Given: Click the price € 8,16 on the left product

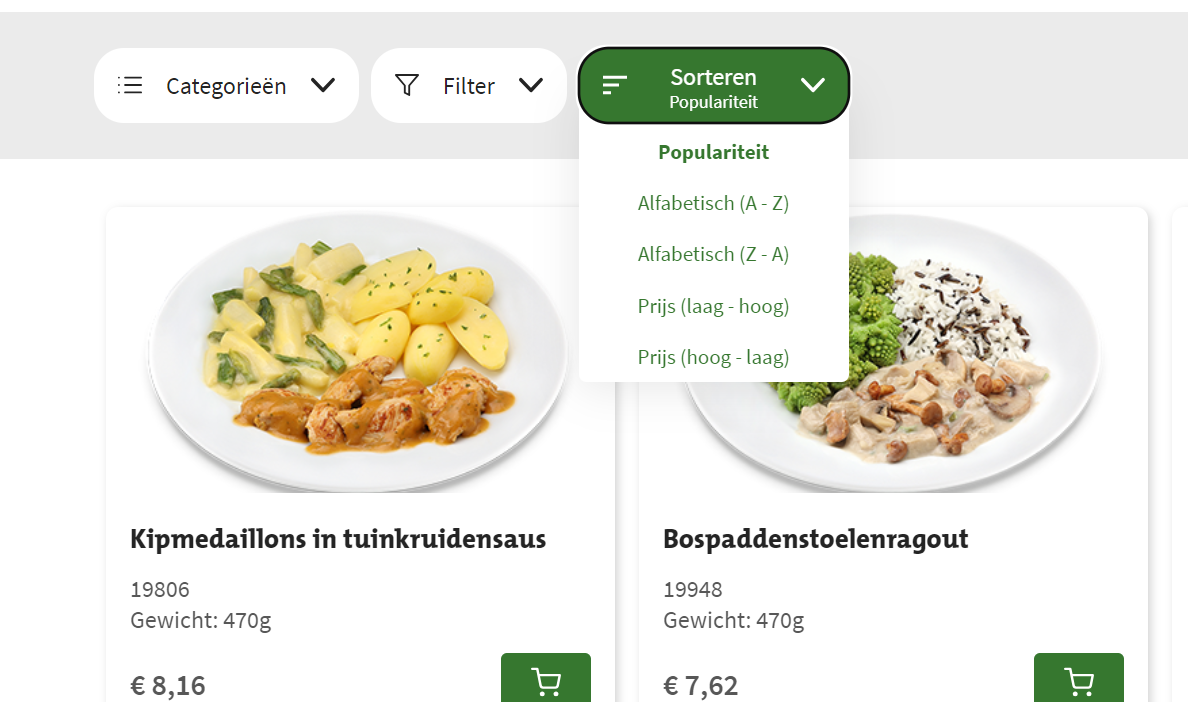Looking at the screenshot, I should point(167,685).
